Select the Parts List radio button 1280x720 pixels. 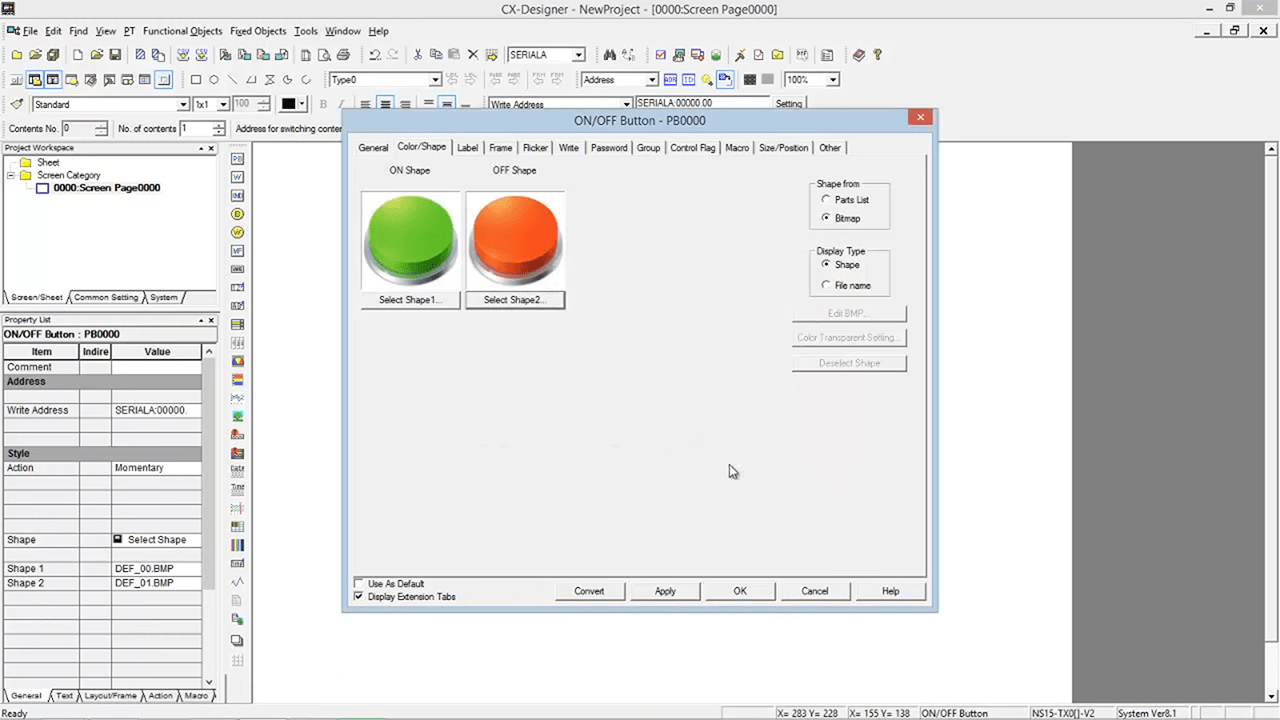(826, 199)
